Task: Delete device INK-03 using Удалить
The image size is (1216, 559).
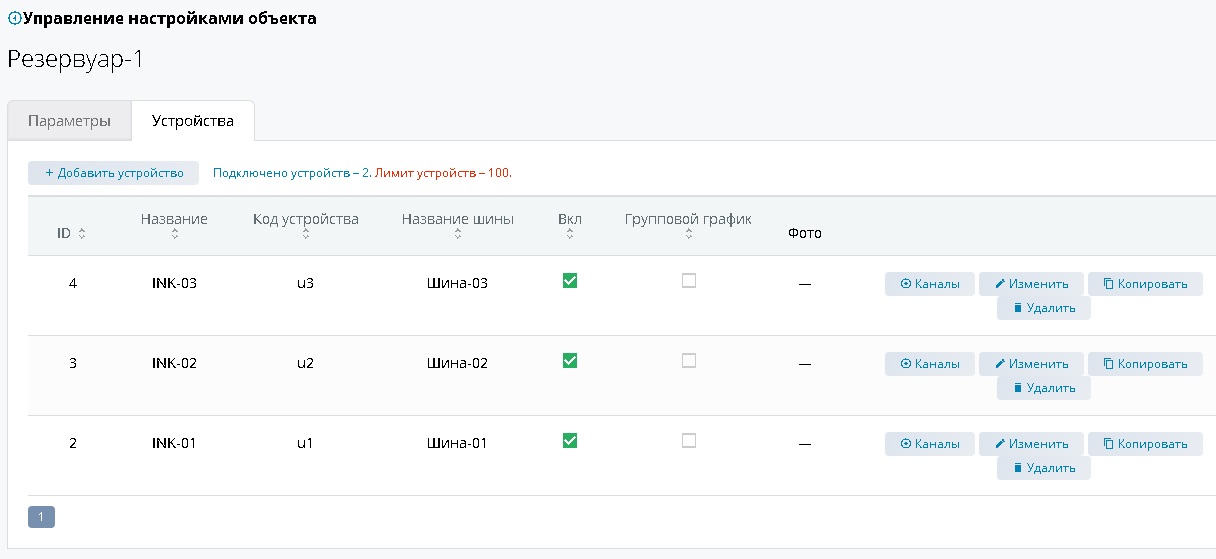Action: point(1043,308)
